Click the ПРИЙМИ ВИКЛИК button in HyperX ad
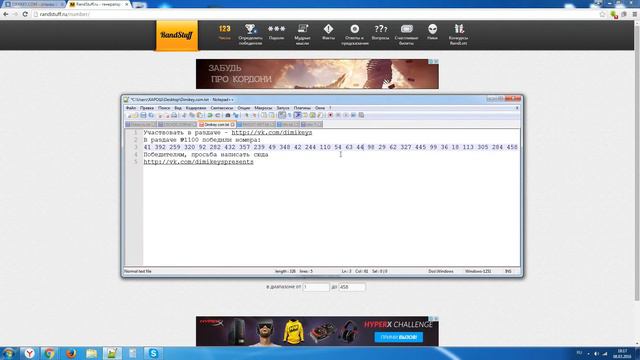Screen dimensions: 640x360 tap(399, 337)
